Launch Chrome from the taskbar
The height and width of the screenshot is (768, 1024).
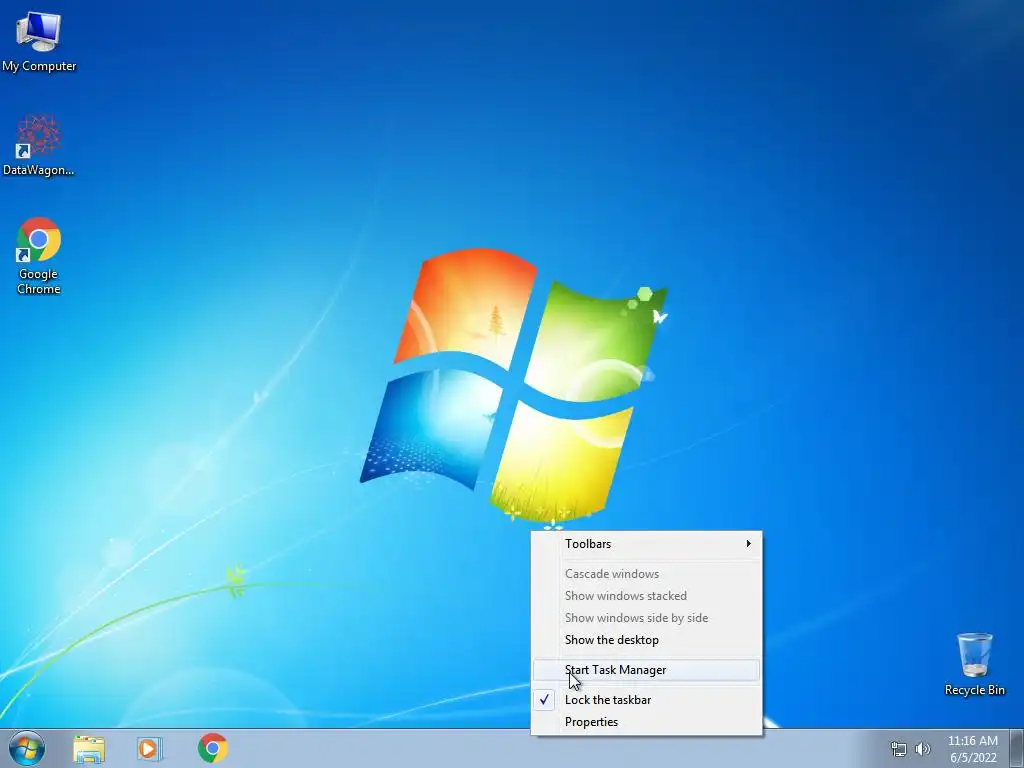212,748
